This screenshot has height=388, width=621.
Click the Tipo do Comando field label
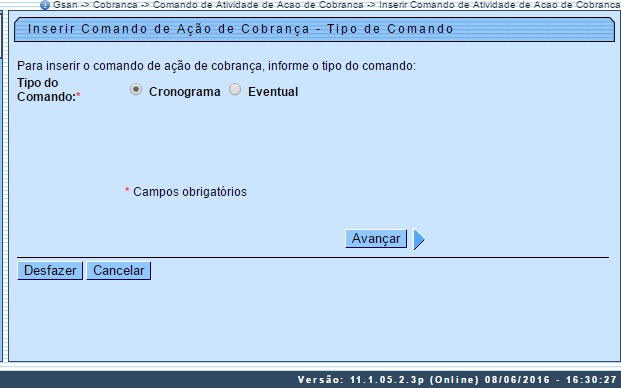46,90
